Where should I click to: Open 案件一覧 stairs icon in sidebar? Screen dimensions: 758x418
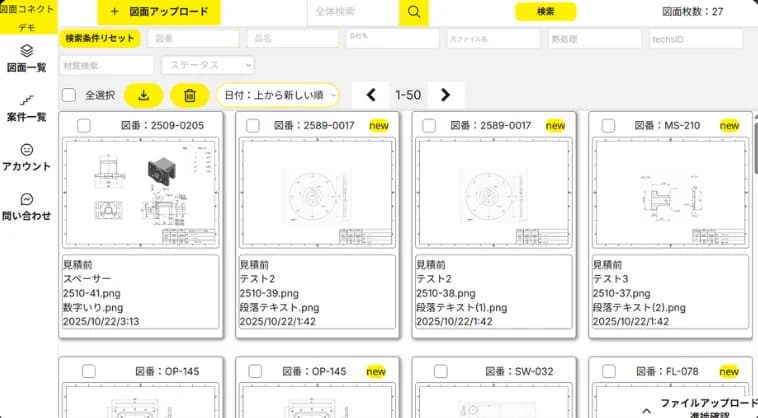click(27, 100)
